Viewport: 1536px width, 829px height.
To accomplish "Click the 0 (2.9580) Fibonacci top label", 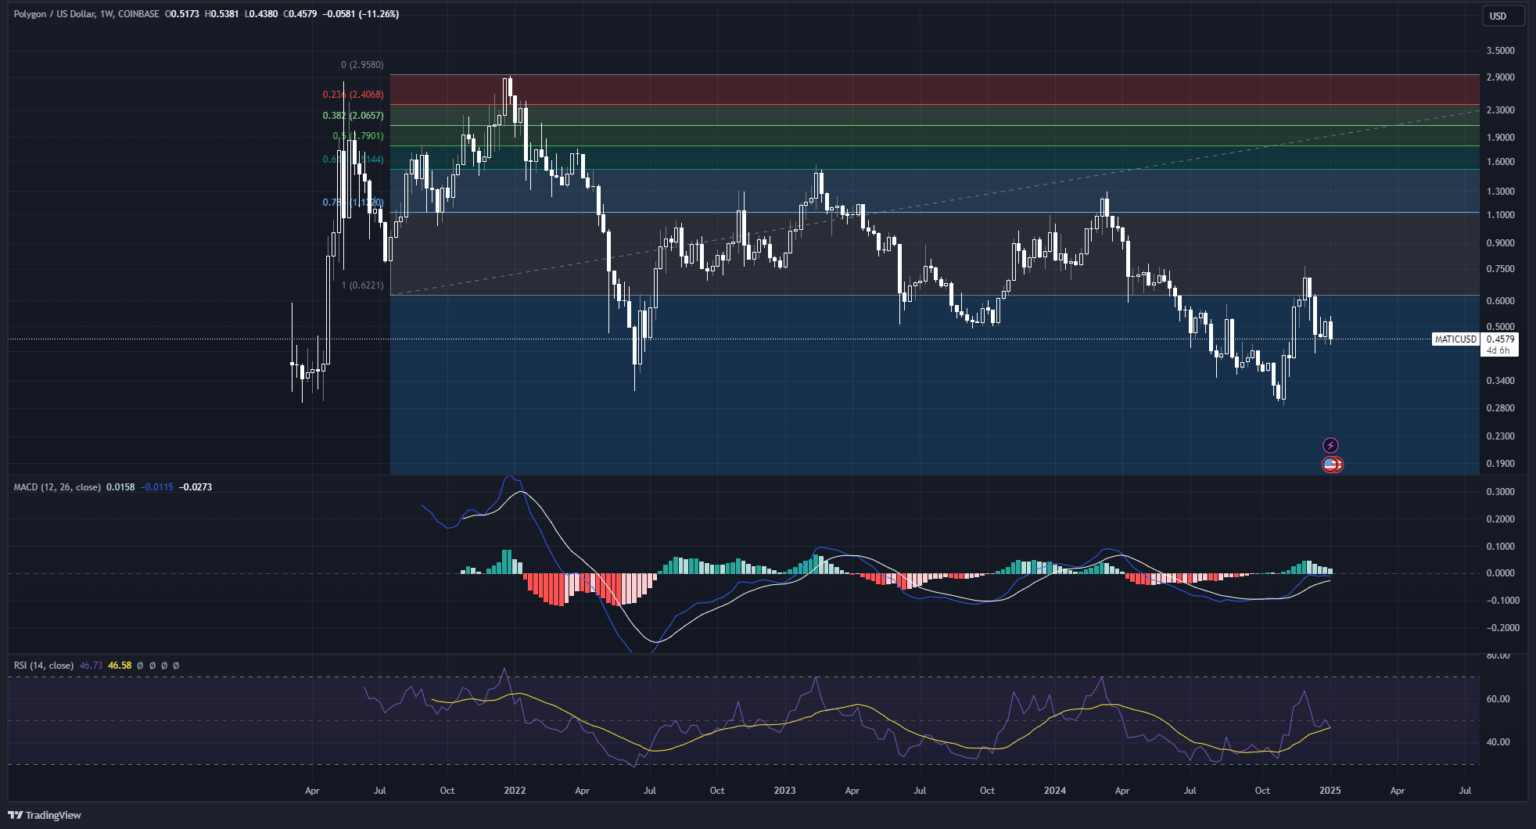I will tap(362, 65).
